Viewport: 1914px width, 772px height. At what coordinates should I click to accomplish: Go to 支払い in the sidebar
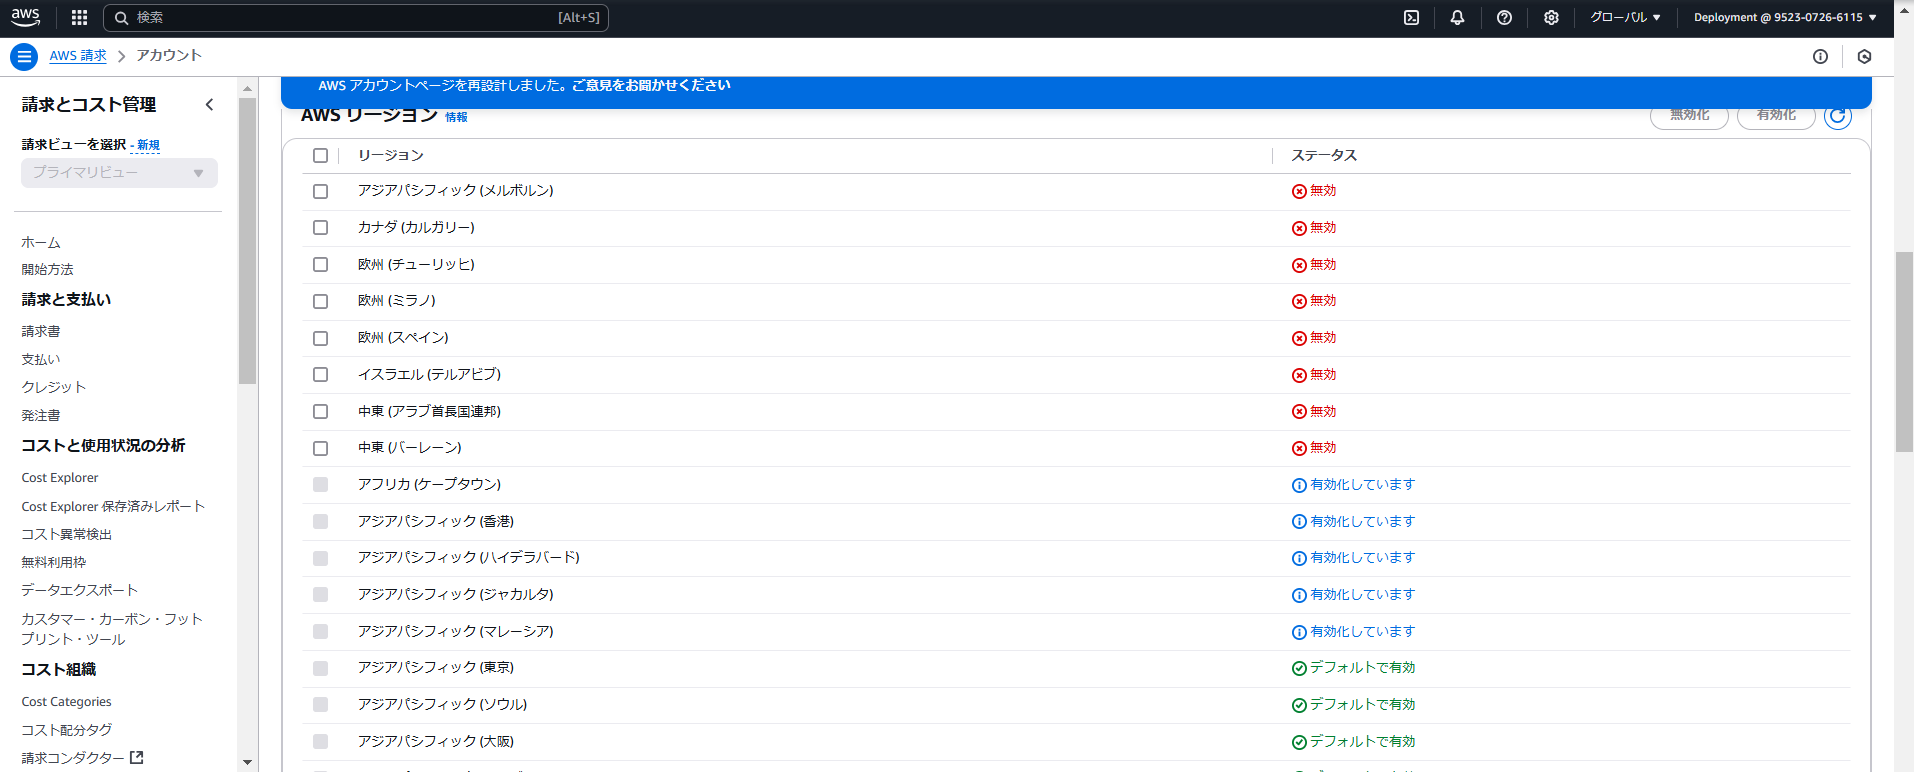(x=41, y=359)
